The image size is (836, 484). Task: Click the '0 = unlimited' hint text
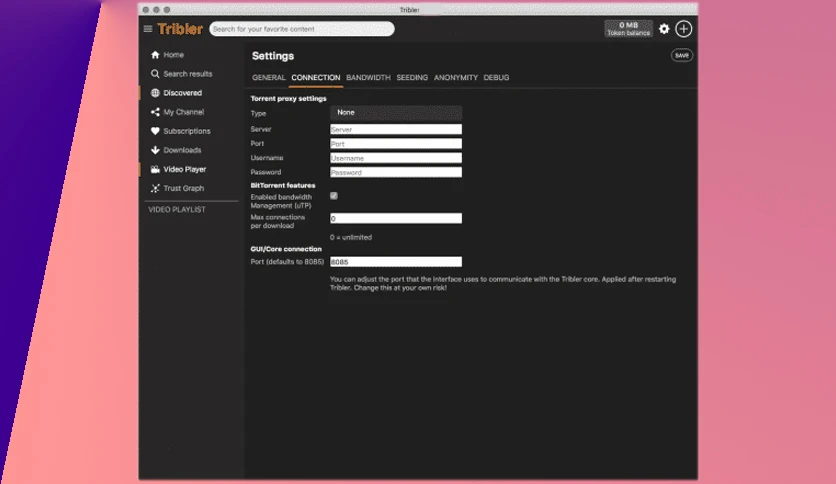pyautogui.click(x=351, y=237)
